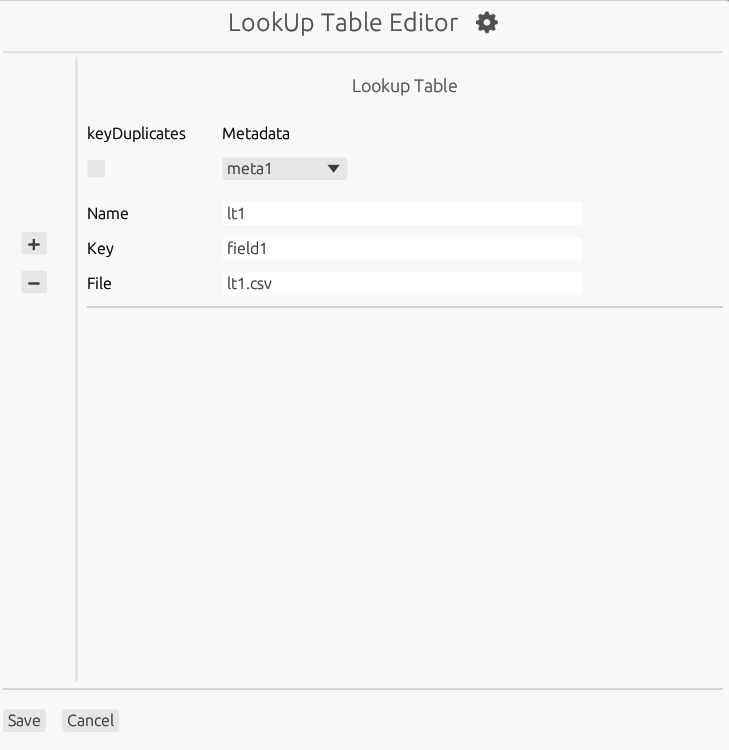Image resolution: width=729 pixels, height=750 pixels.
Task: Focus the Key field containing field1
Action: tap(402, 248)
